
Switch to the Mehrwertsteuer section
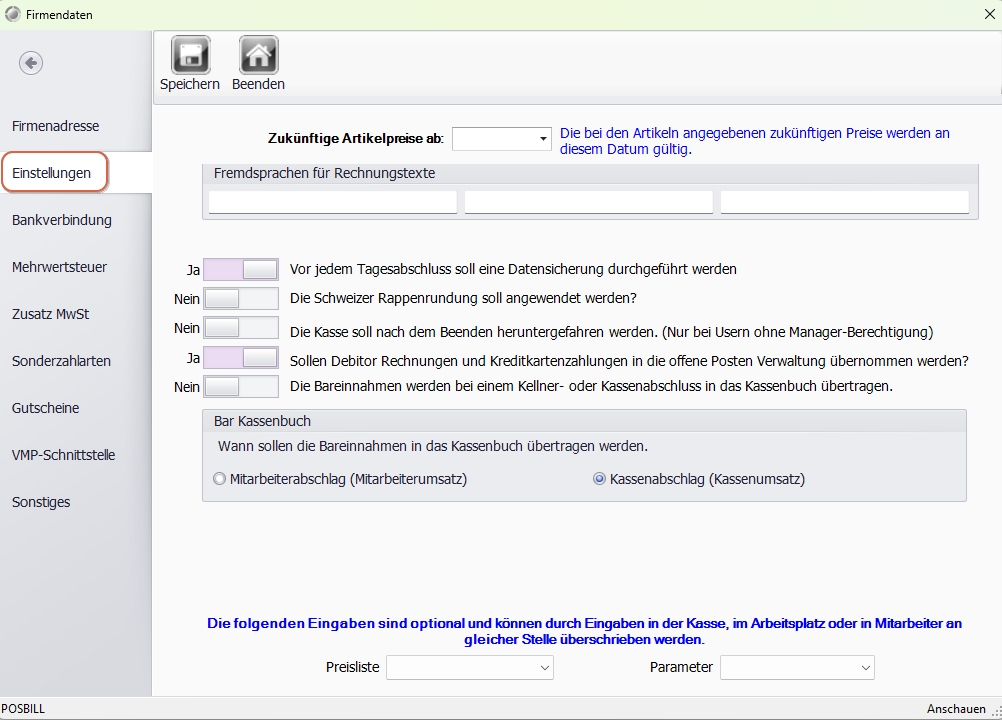pos(59,267)
